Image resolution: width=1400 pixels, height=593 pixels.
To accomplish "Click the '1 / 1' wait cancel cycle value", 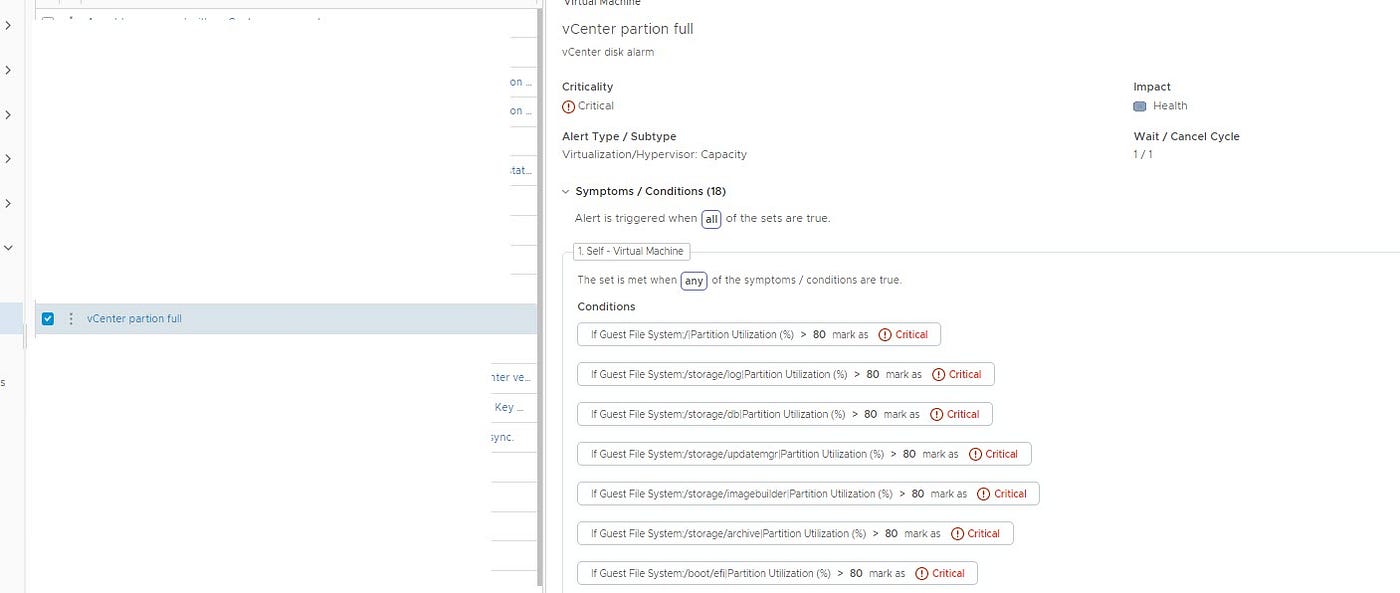I will (1142, 155).
